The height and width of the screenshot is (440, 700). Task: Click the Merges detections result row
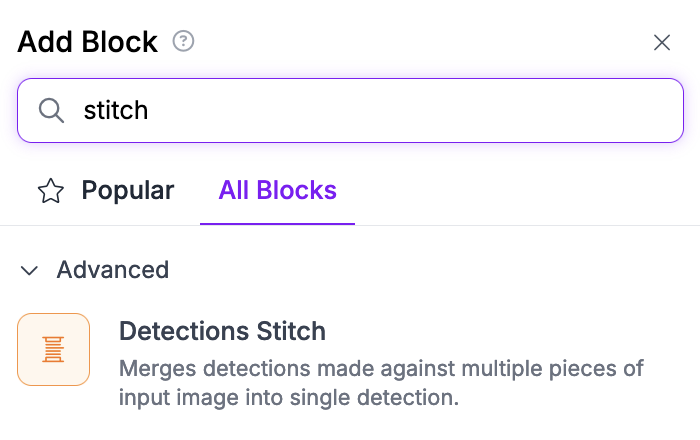(350, 362)
